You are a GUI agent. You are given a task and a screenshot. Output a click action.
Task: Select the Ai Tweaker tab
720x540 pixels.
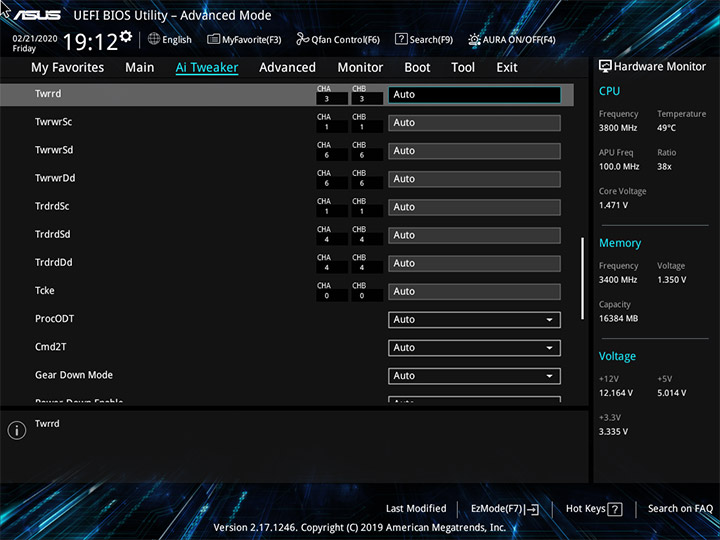coord(207,68)
